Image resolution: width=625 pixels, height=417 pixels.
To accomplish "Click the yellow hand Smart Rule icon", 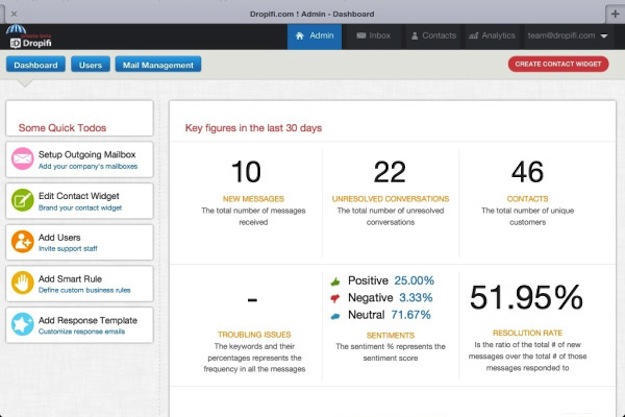I will [22, 283].
